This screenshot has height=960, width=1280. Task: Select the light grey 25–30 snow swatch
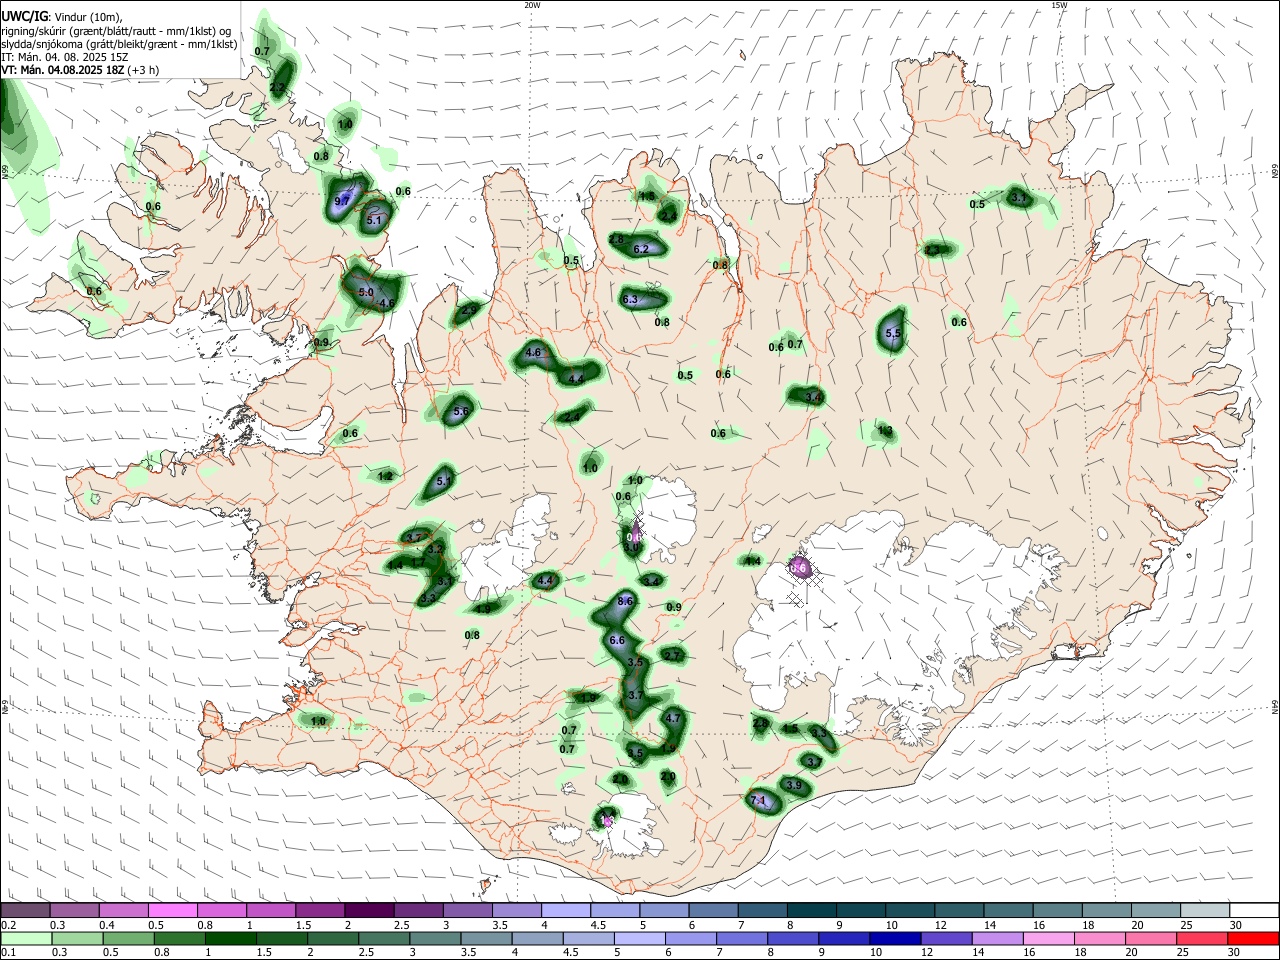[1205, 910]
